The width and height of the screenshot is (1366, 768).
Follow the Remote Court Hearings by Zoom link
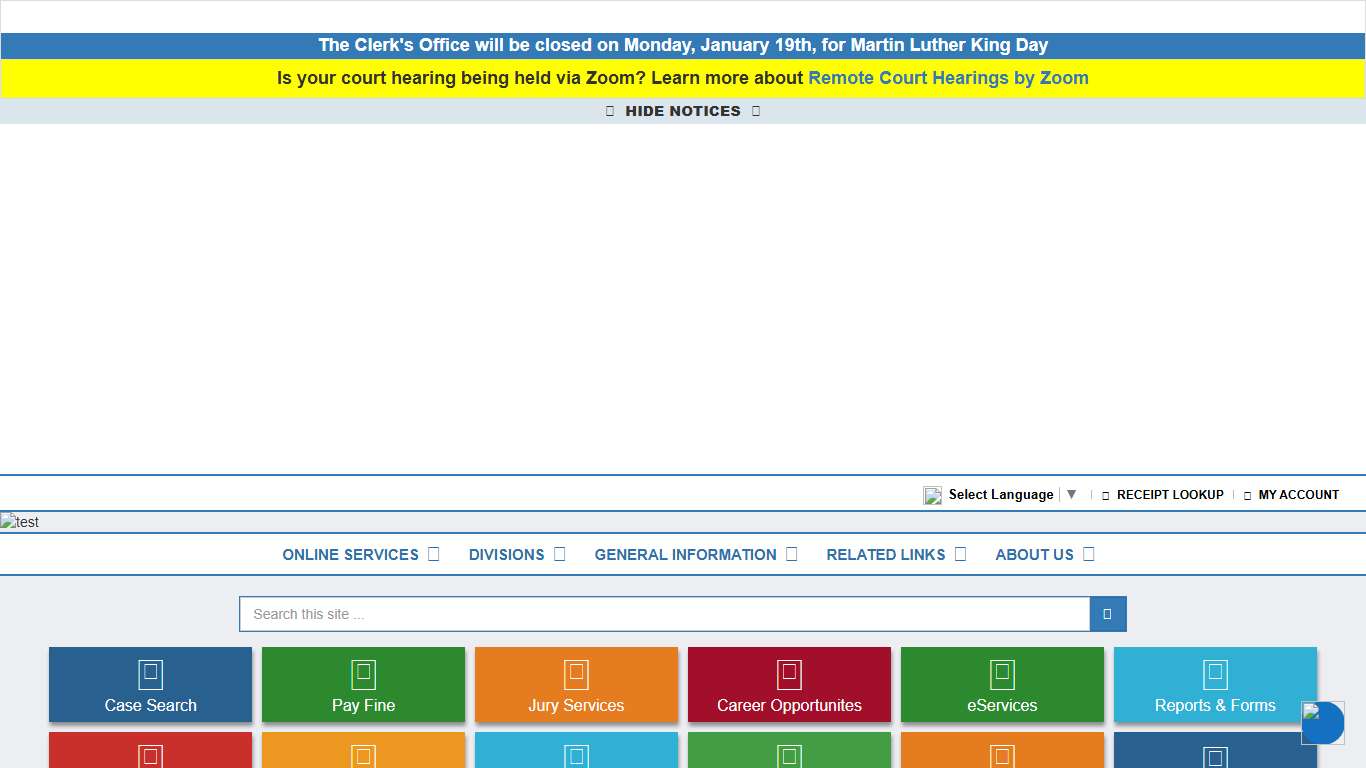(x=948, y=78)
